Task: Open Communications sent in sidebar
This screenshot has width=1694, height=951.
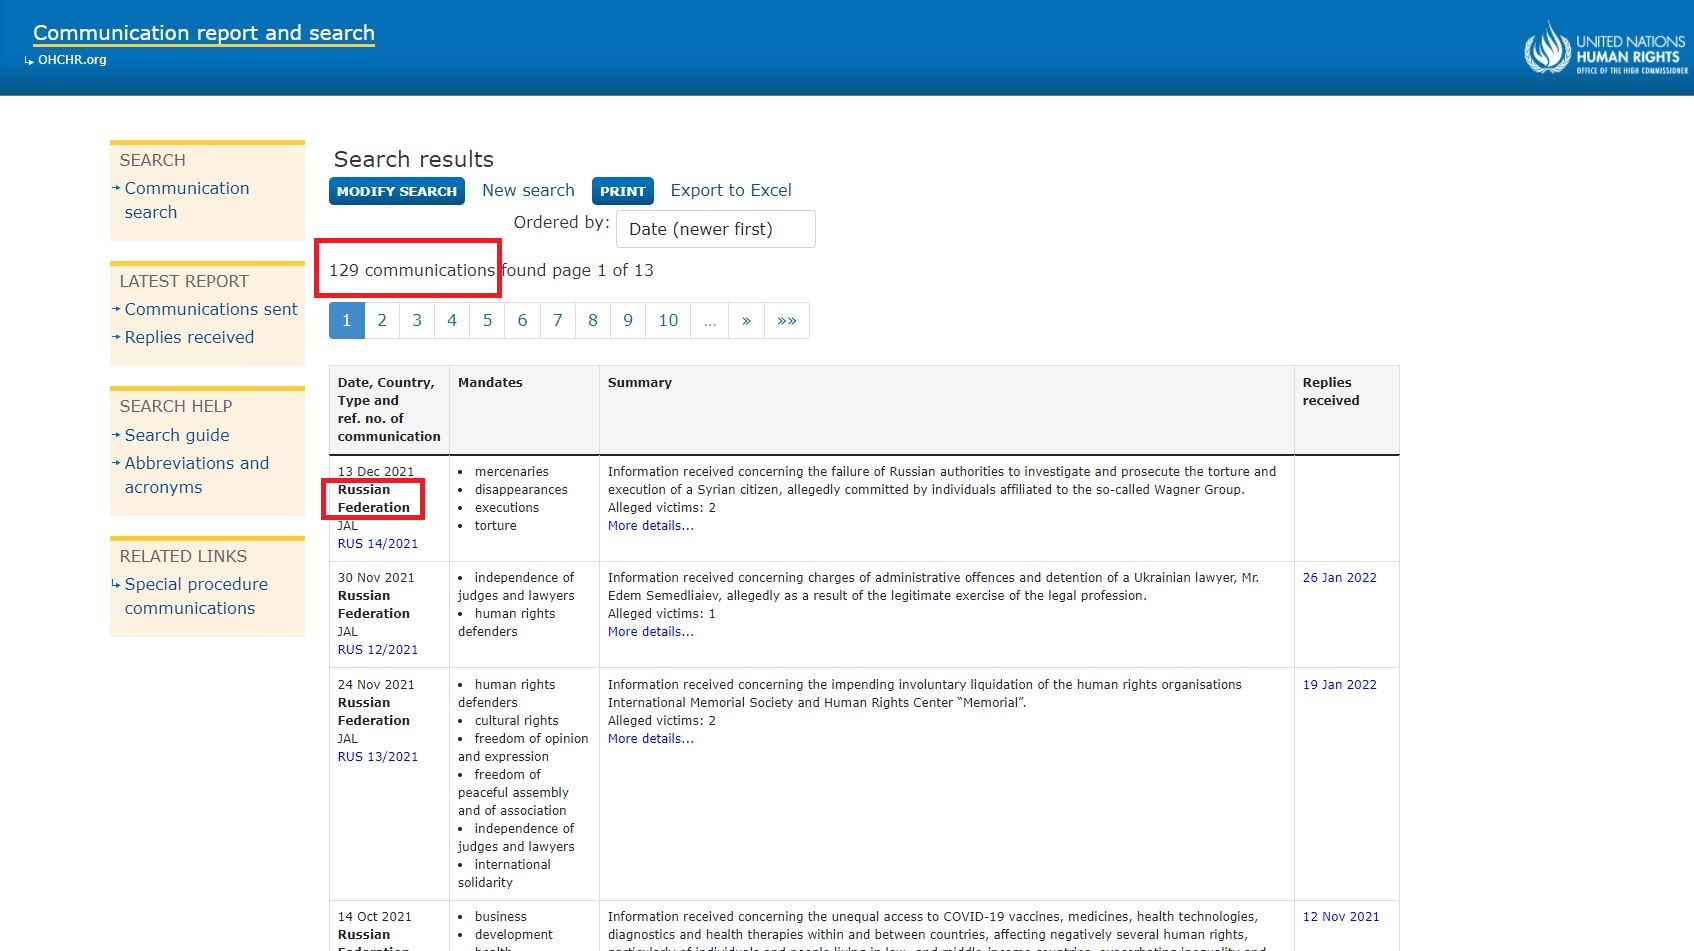Action: point(210,309)
